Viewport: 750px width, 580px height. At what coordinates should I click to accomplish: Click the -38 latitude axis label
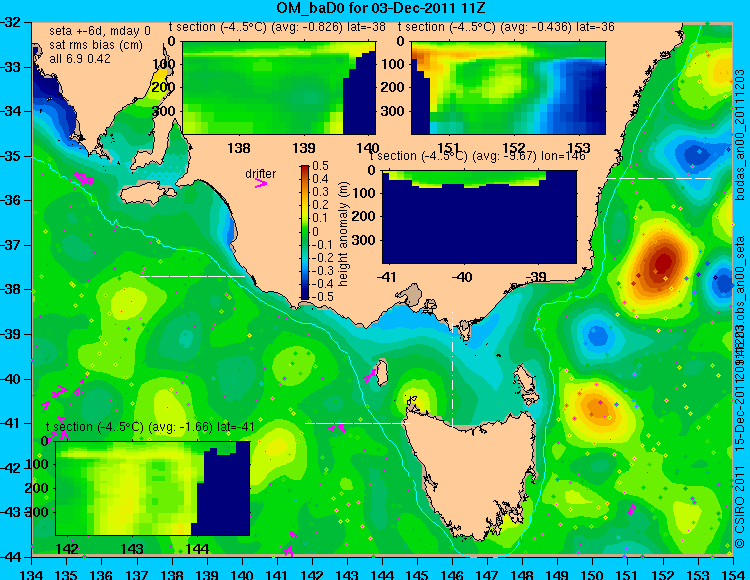click(x=11, y=289)
